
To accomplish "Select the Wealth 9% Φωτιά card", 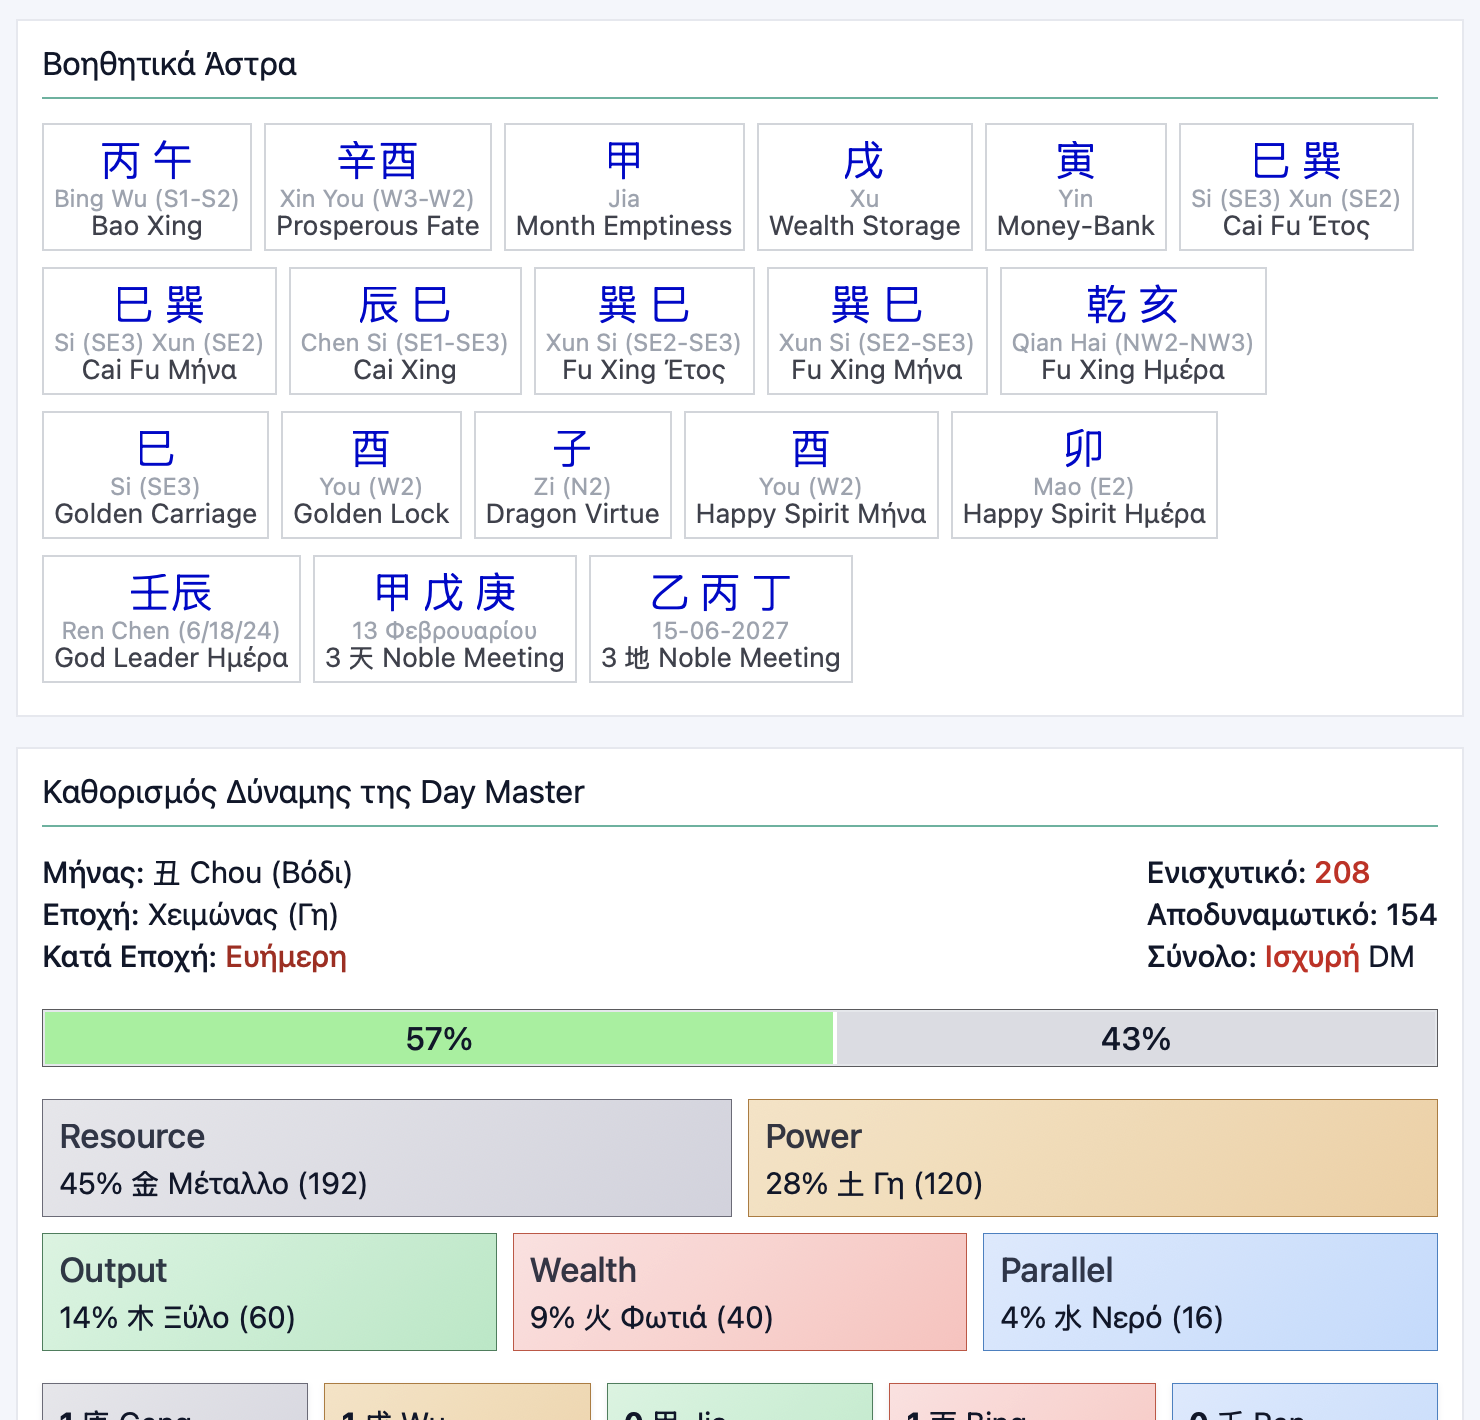I will coord(739,1292).
